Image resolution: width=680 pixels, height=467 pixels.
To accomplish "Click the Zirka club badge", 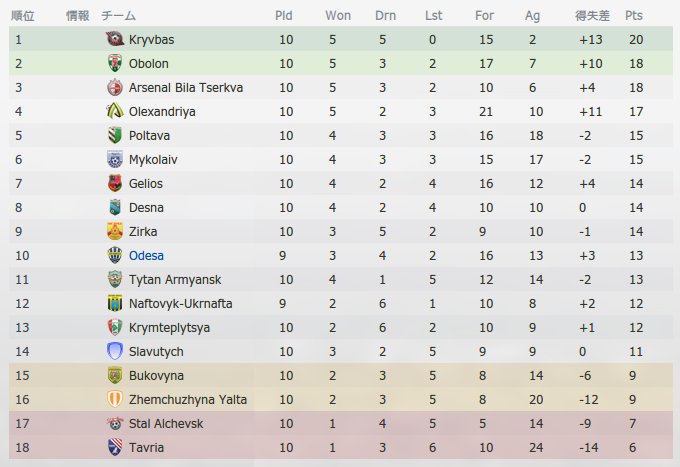I will click(x=114, y=231).
